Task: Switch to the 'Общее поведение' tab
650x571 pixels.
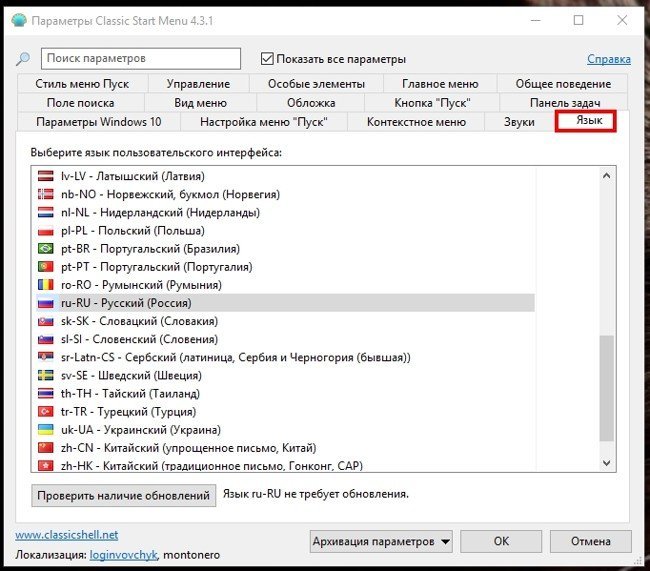Action: 563,84
